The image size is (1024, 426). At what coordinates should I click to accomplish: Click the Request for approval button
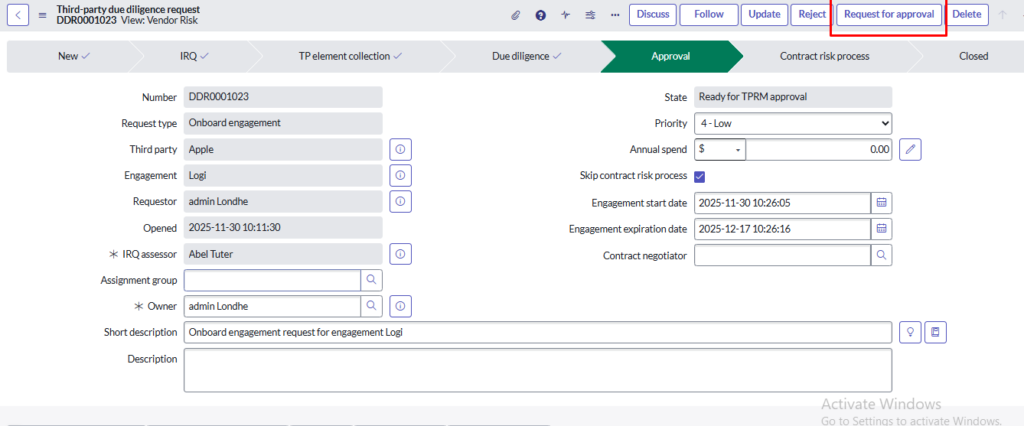tap(889, 15)
